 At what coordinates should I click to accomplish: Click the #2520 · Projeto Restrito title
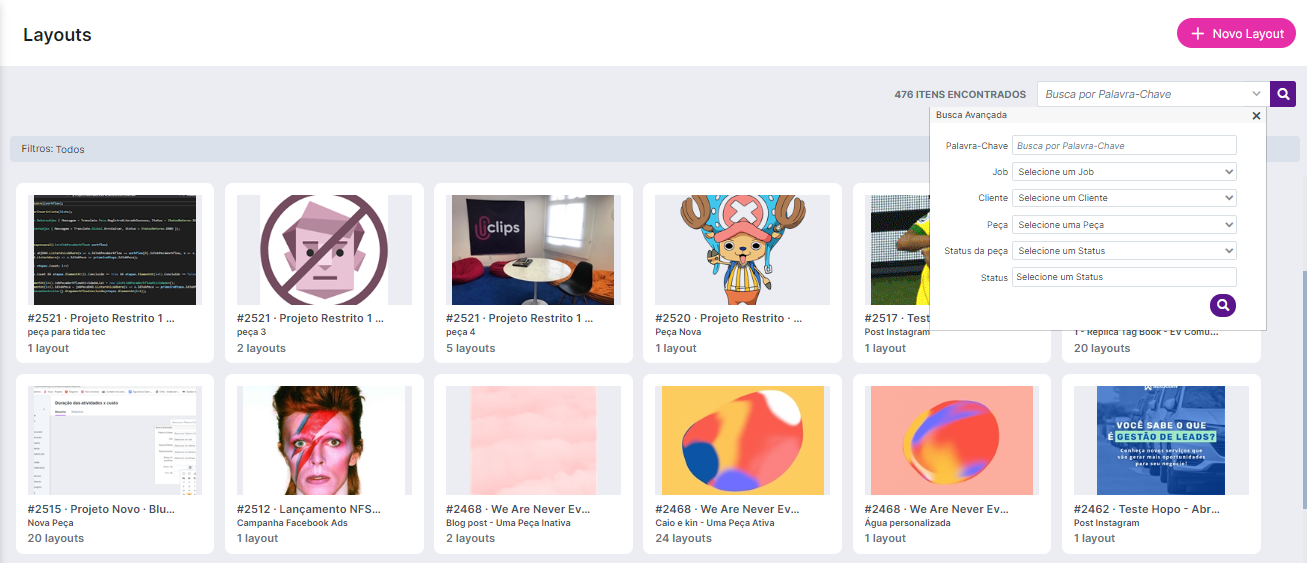[x=728, y=318]
